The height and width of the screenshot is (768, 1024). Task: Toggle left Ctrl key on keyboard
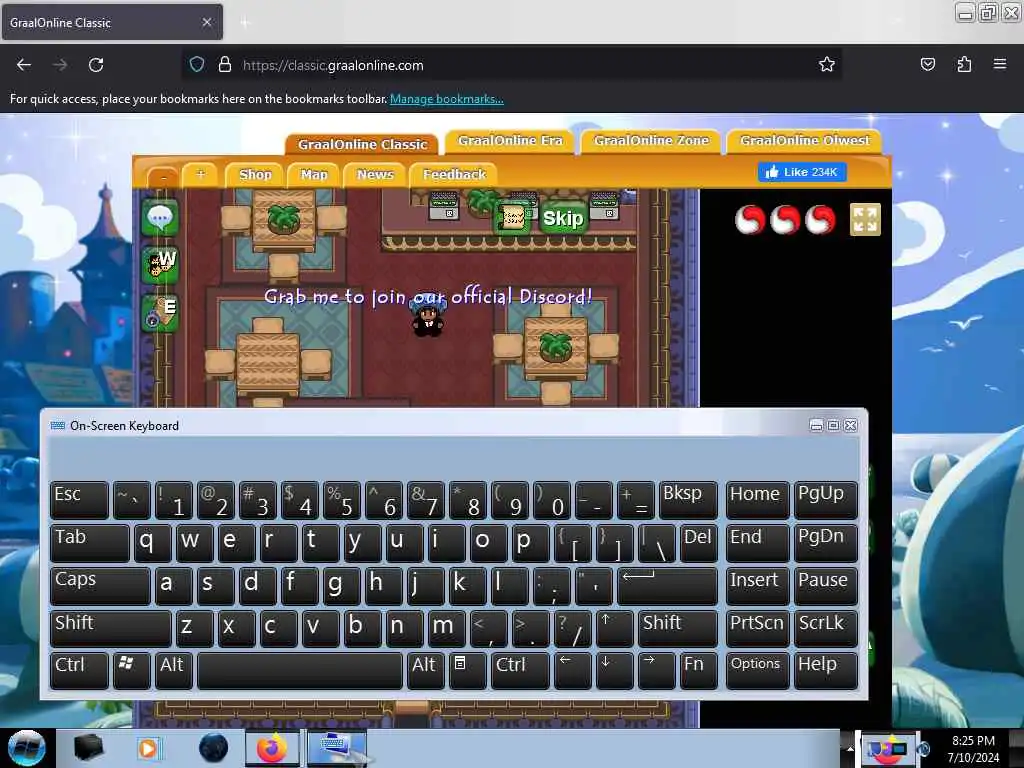pos(79,671)
